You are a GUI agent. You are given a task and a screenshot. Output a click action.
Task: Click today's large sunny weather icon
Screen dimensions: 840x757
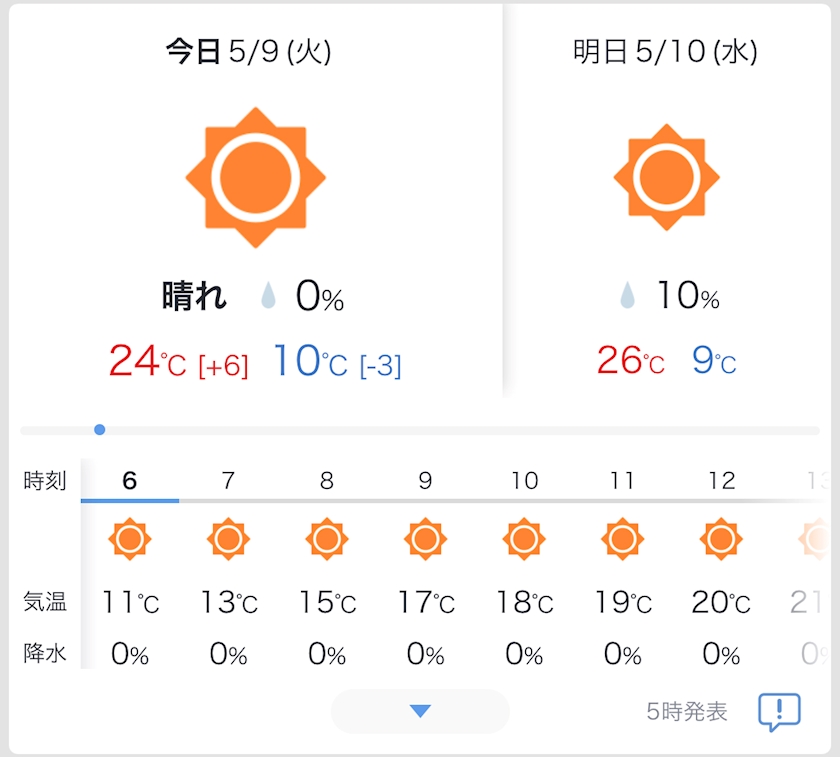tap(256, 177)
